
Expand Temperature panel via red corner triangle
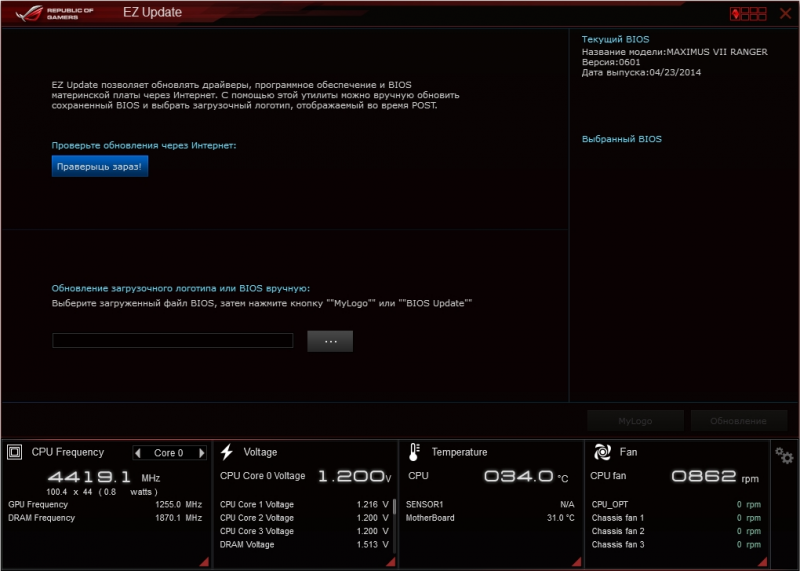point(577,562)
